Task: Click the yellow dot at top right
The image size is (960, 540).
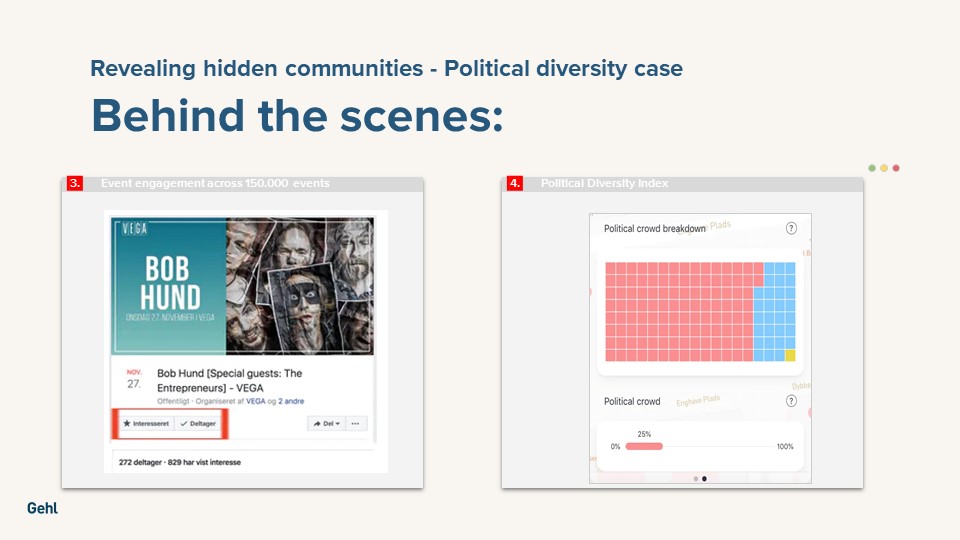Action: coord(884,168)
